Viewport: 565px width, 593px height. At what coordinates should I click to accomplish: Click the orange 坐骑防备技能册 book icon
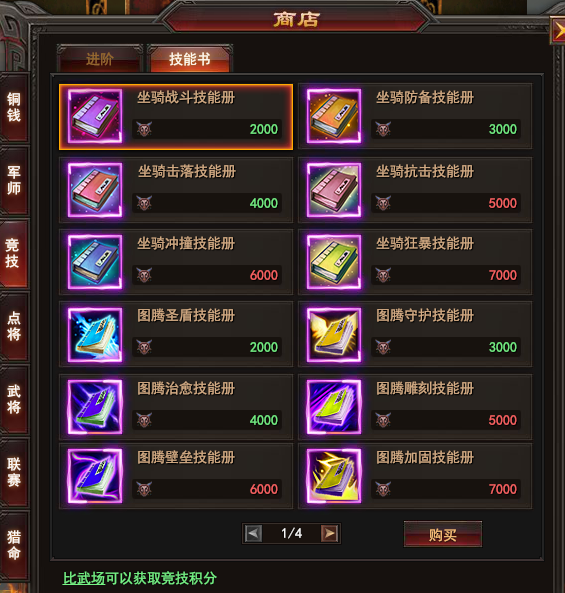pyautogui.click(x=334, y=116)
